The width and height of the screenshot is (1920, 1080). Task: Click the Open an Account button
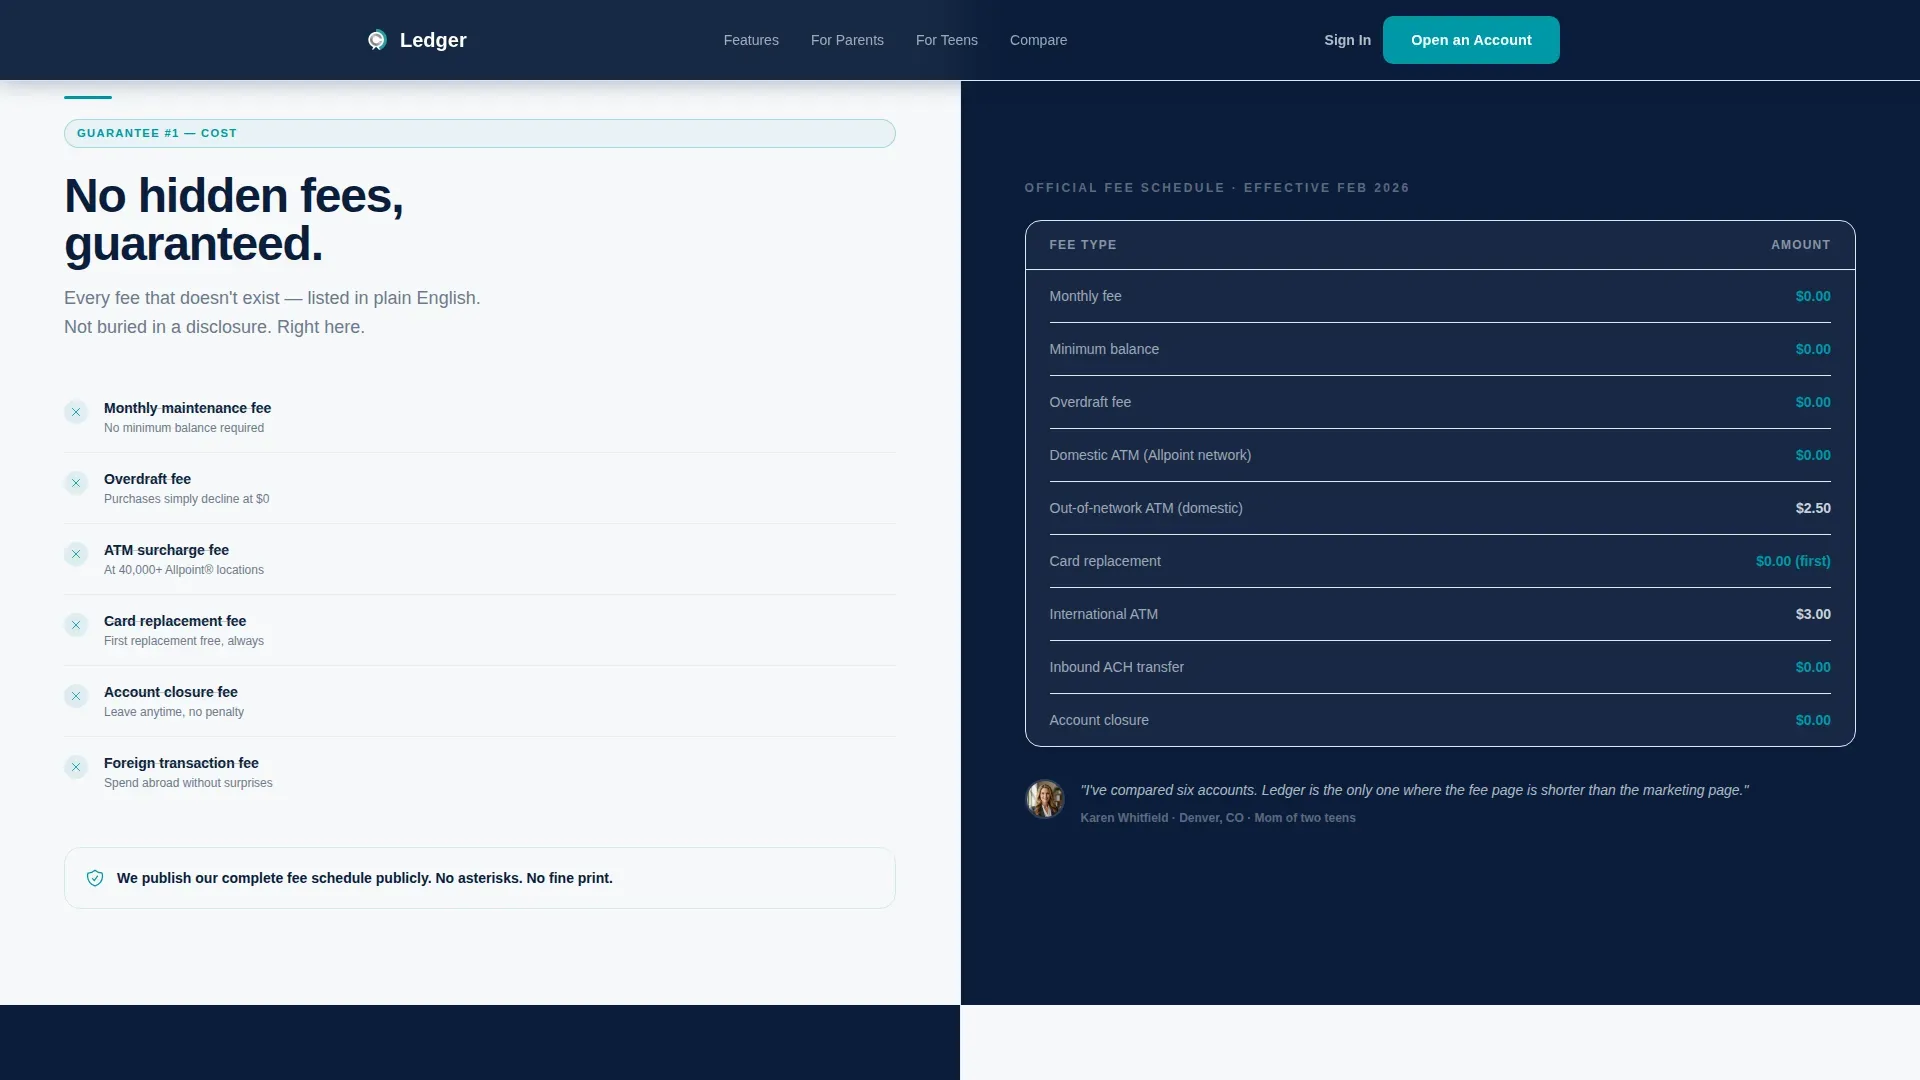click(1471, 40)
